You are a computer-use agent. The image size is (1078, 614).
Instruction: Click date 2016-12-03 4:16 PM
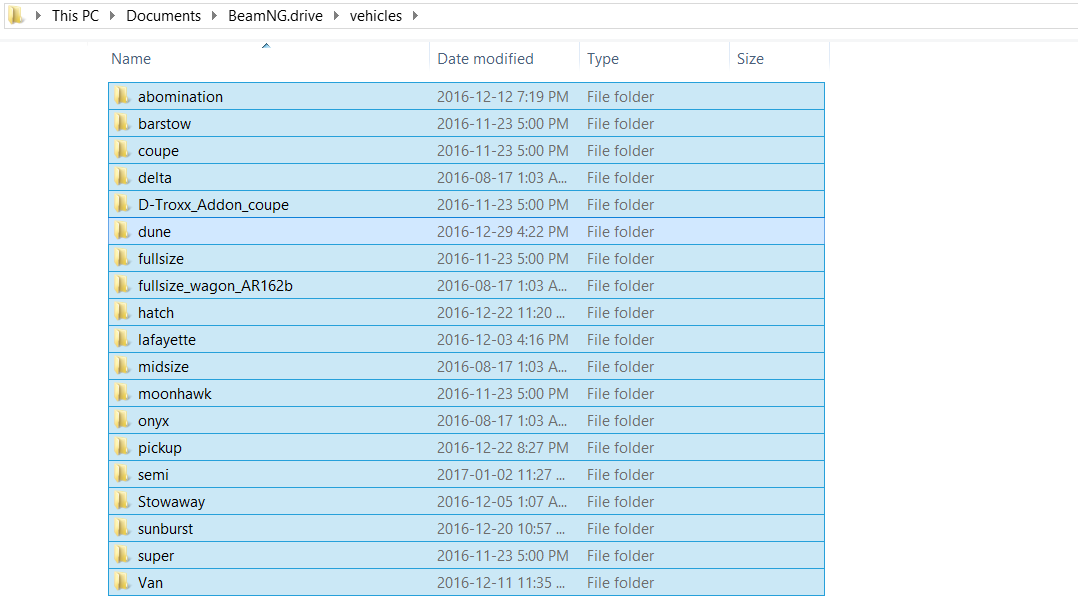(503, 340)
